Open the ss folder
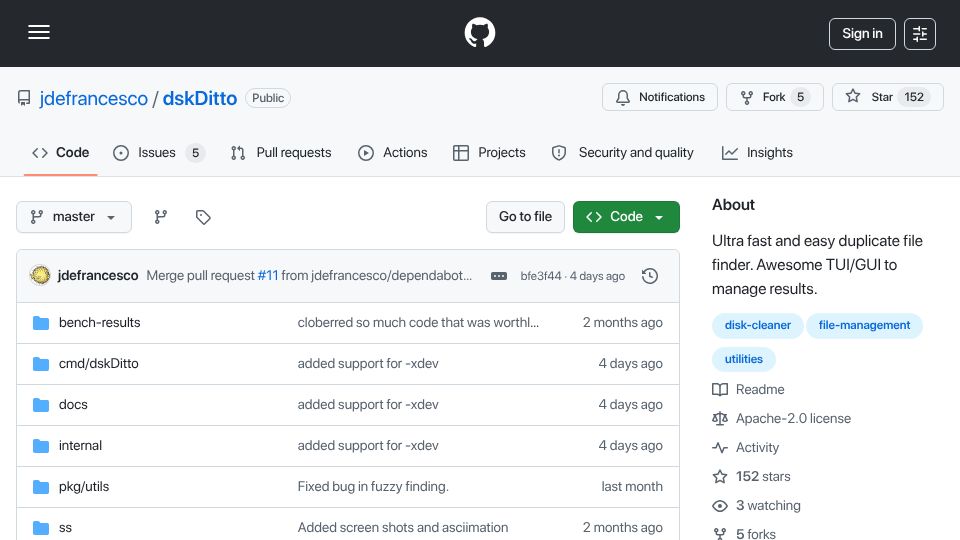Screen dimensions: 960x540 point(65,528)
